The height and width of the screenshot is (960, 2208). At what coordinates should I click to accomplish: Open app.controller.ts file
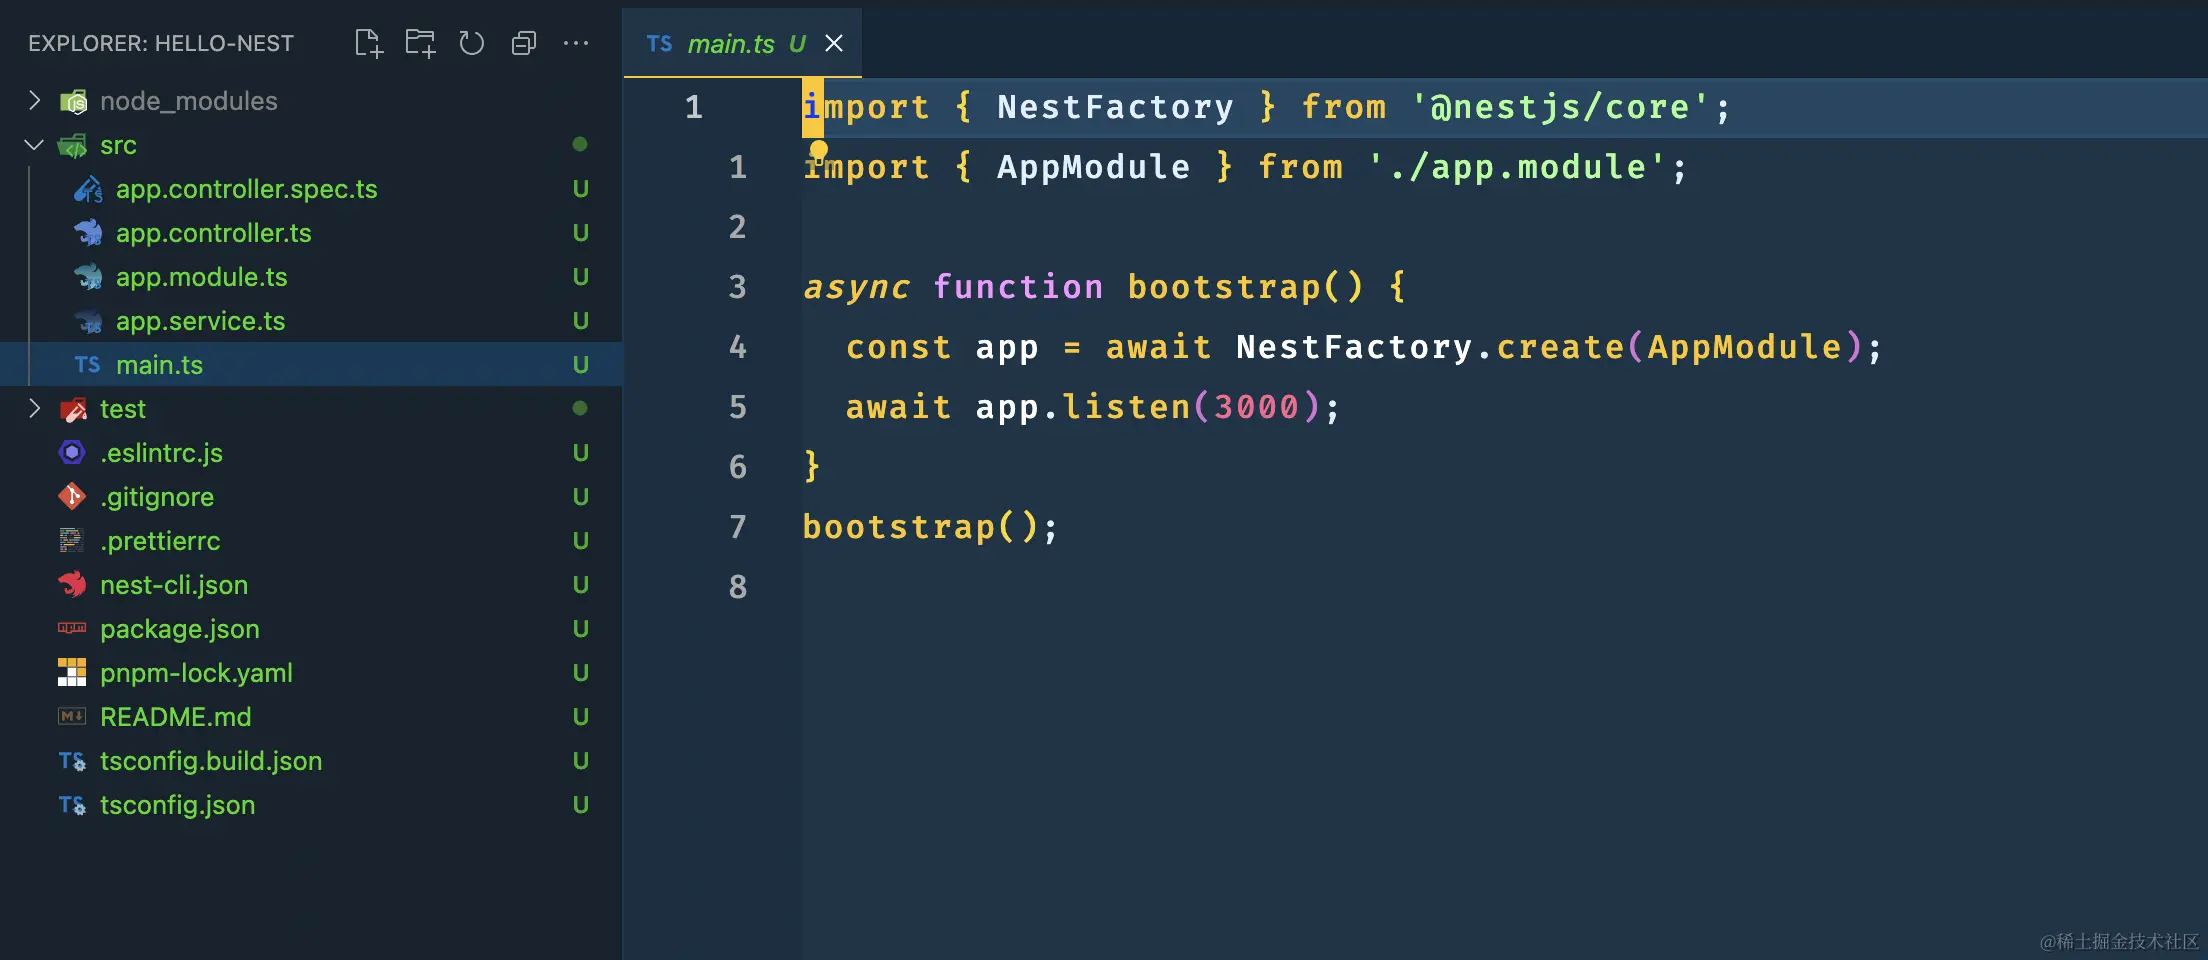(x=213, y=233)
